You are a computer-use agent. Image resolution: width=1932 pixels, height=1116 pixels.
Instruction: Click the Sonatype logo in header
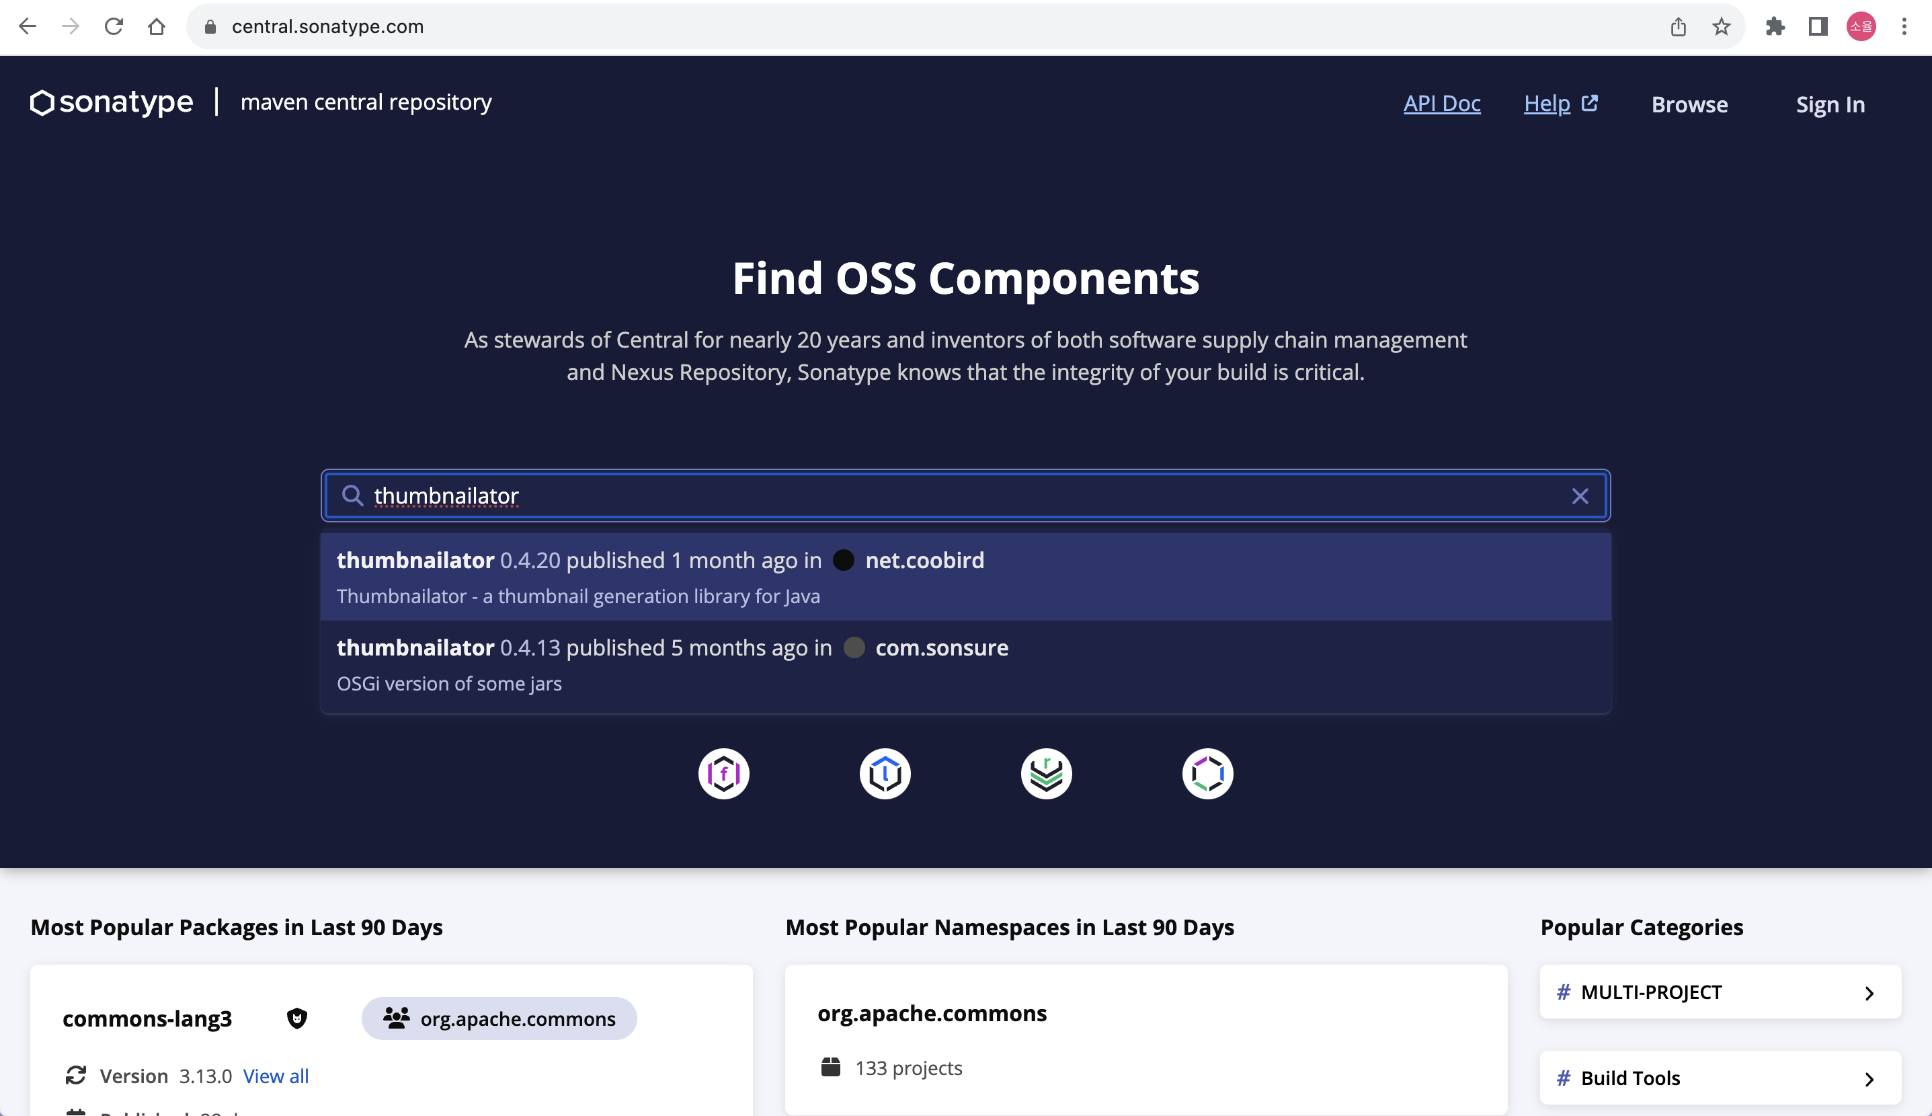pyautogui.click(x=112, y=102)
